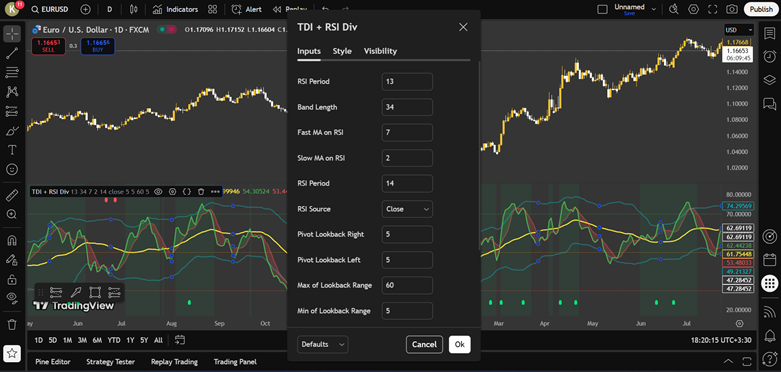Create an Alert from top toolbar

(247, 9)
